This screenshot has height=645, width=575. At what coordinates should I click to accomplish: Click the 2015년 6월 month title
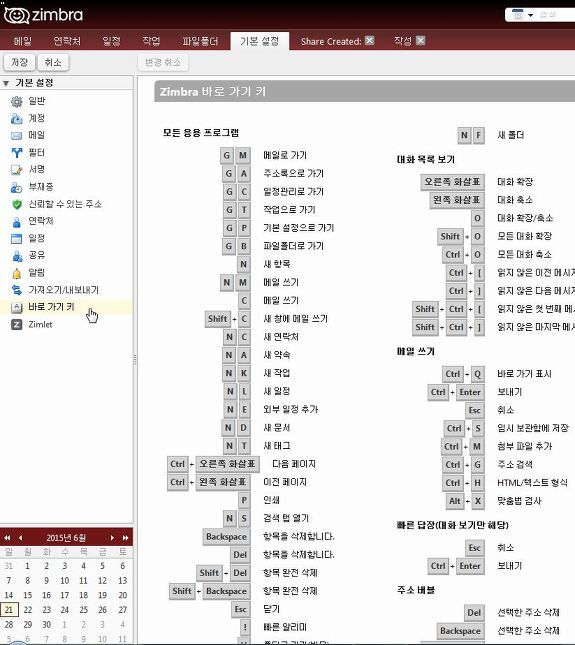coord(66,538)
